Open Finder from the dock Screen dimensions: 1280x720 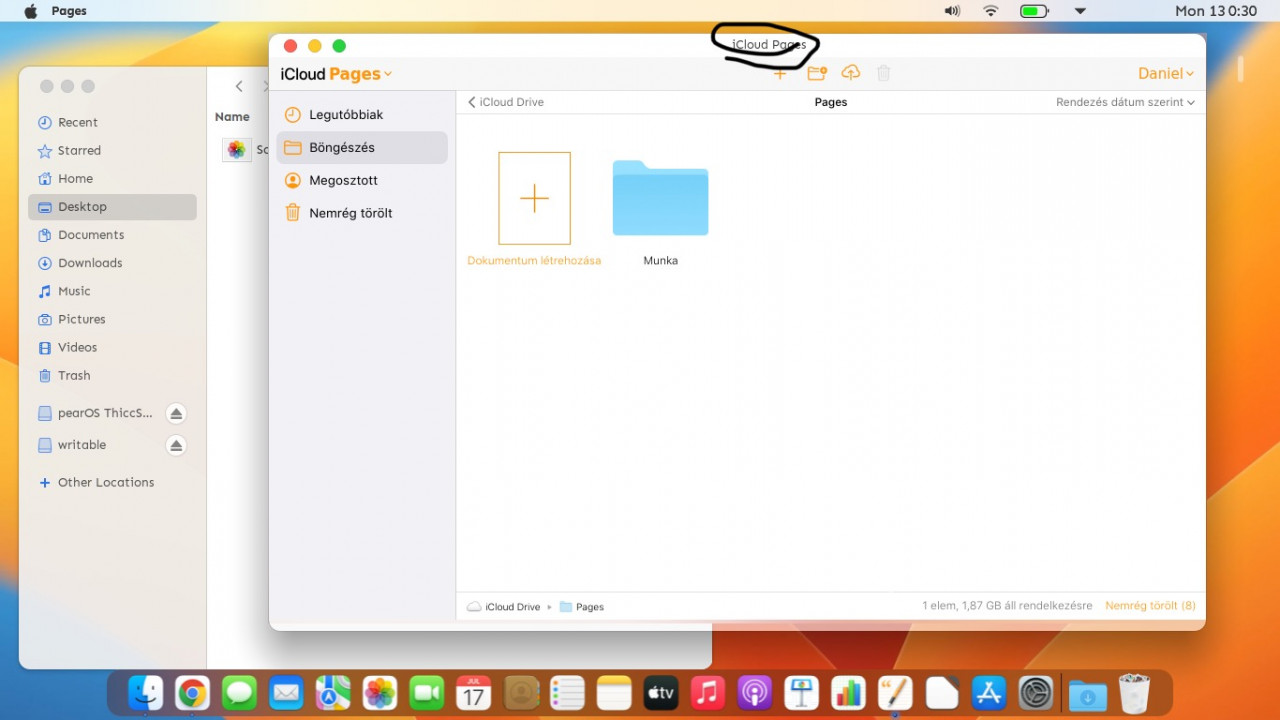click(x=146, y=693)
